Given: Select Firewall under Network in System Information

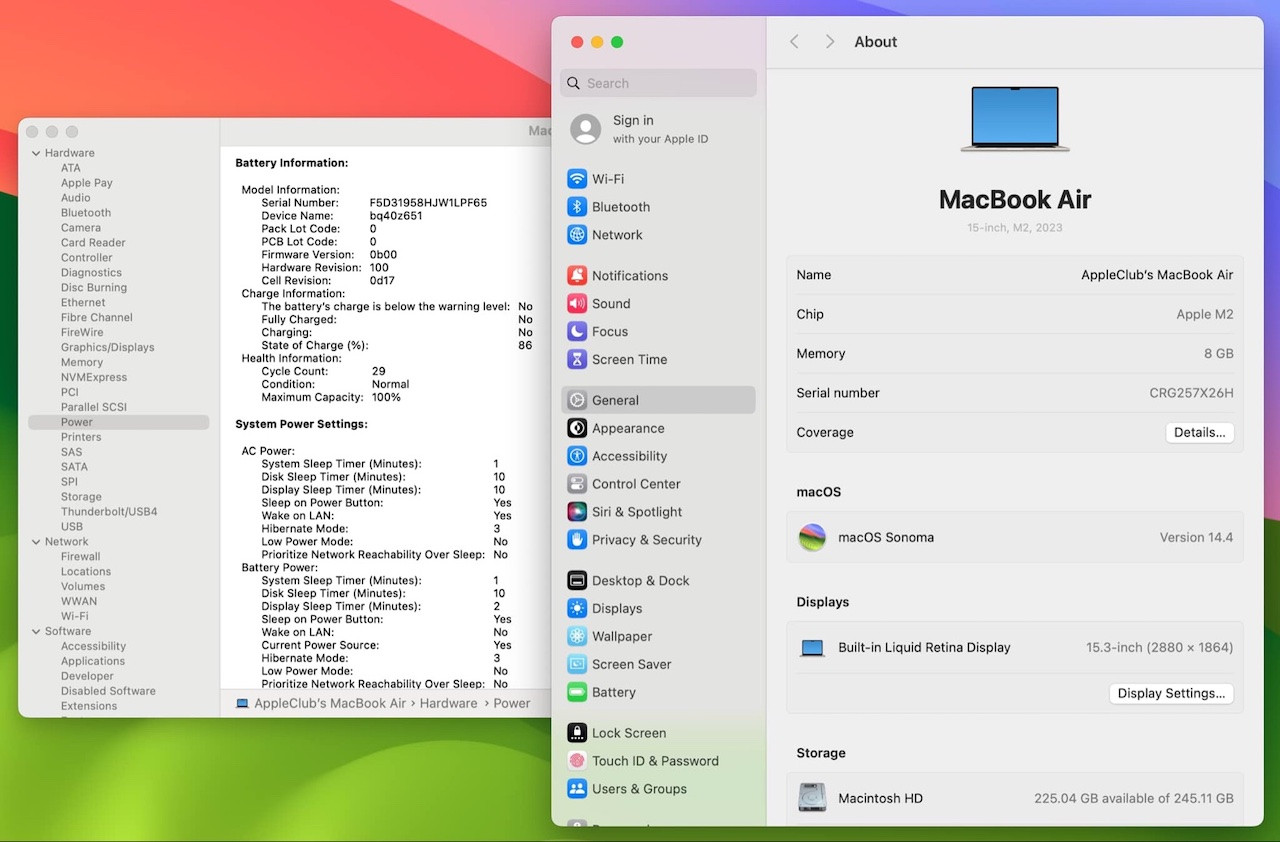Looking at the screenshot, I should coord(81,557).
